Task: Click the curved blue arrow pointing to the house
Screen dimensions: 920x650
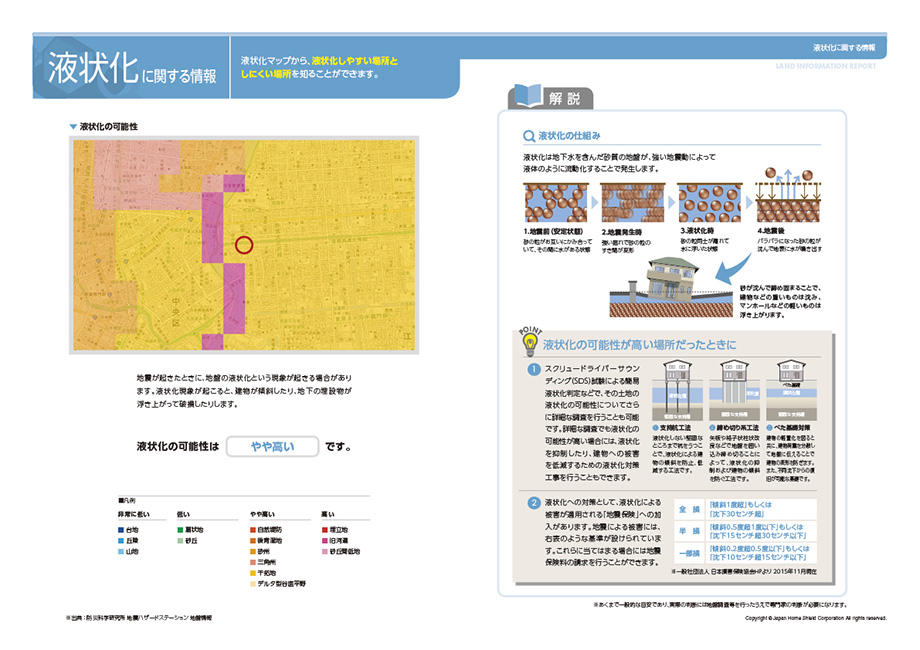Action: [733, 269]
